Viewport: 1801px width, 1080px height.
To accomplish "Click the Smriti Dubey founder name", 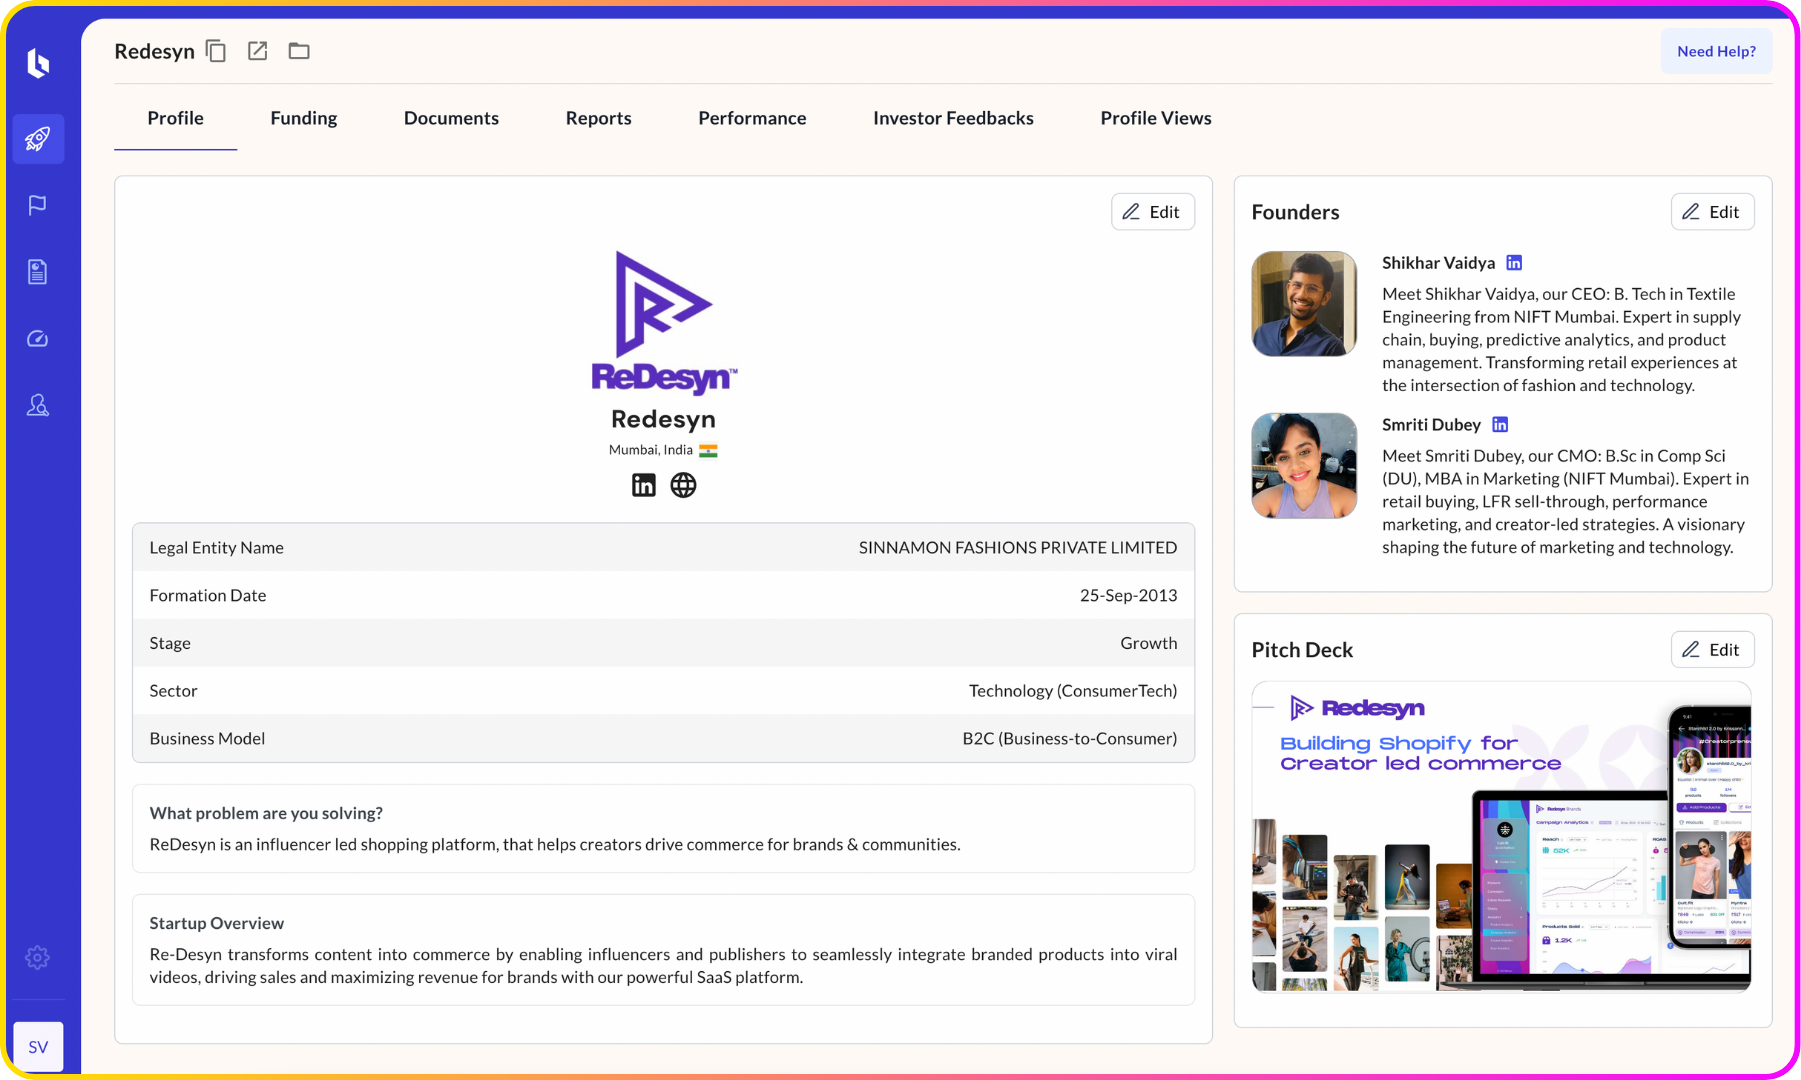I will (1431, 425).
